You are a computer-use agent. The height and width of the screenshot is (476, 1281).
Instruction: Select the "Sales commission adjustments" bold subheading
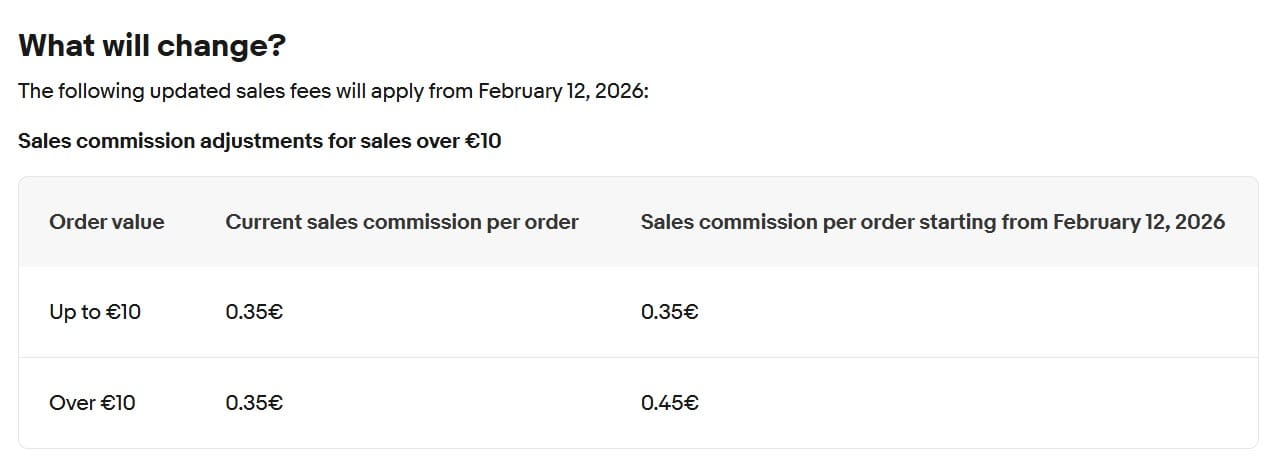[x=259, y=141]
